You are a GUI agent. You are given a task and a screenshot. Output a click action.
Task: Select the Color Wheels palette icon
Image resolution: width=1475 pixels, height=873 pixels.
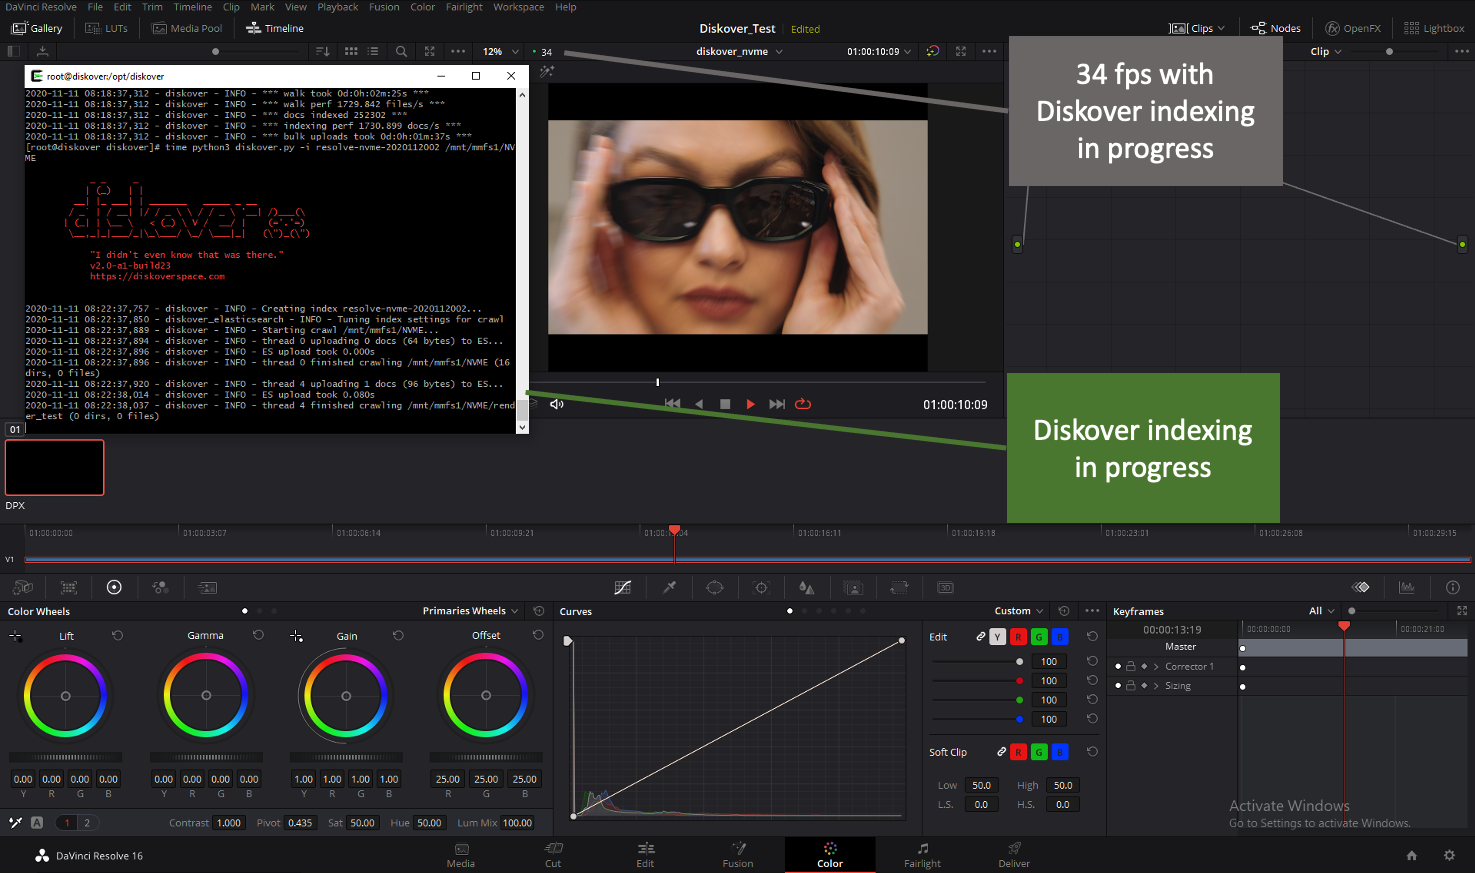pyautogui.click(x=114, y=588)
